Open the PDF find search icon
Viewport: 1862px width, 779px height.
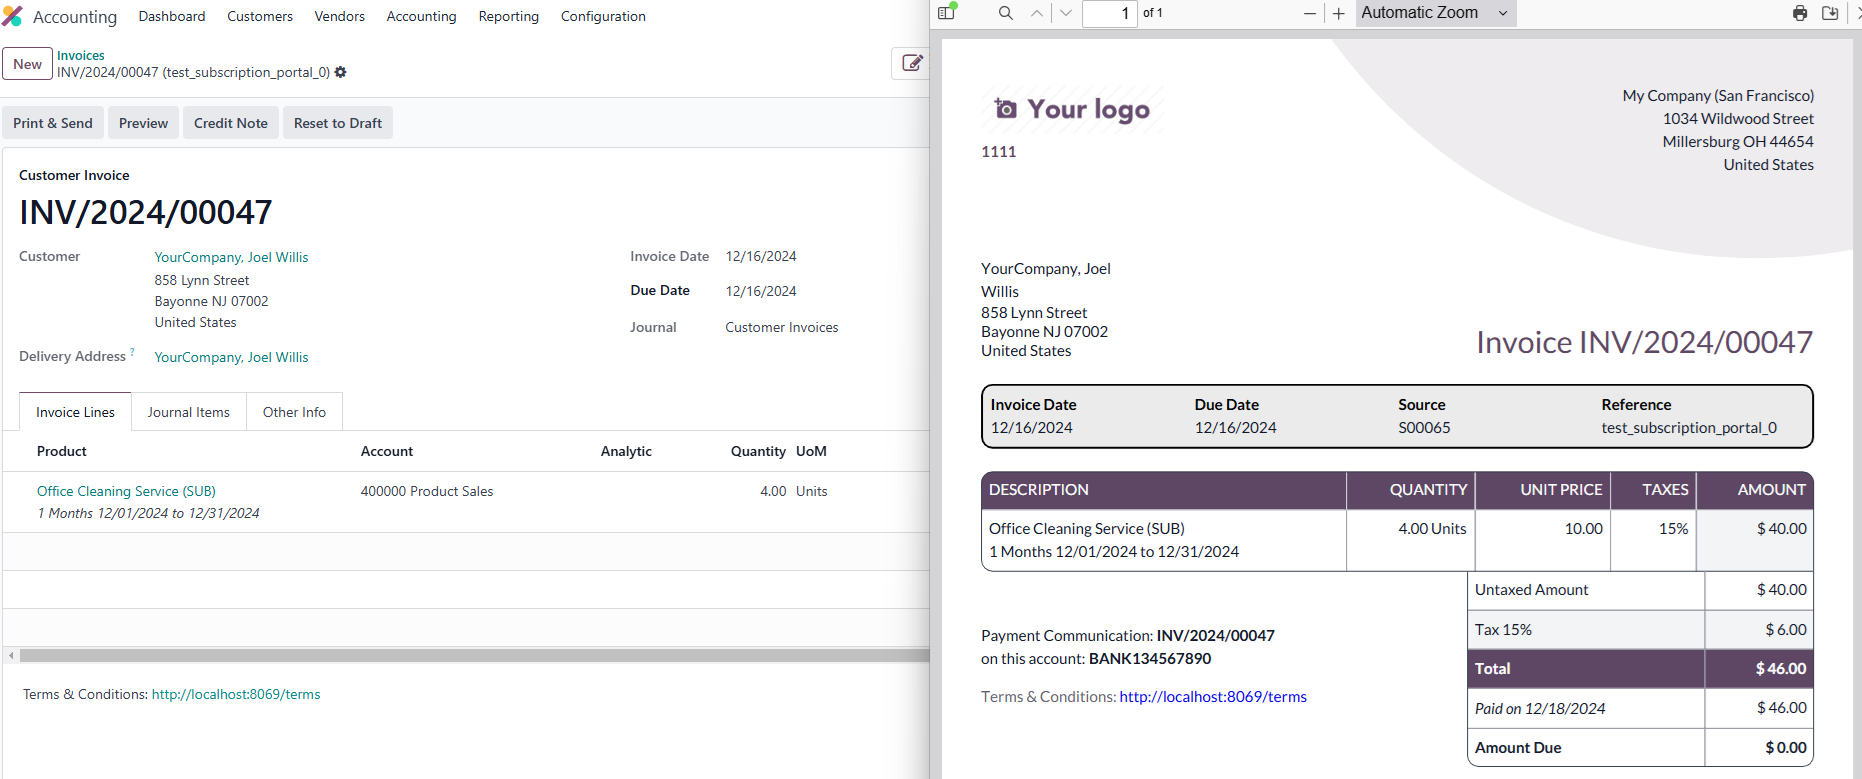(1006, 13)
